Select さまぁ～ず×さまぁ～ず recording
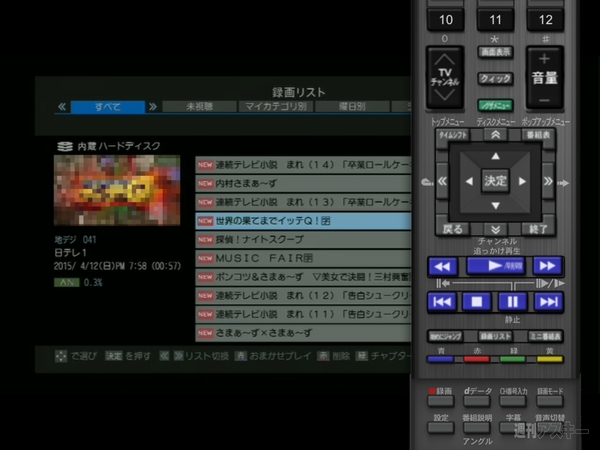Viewport: 600px width, 450px height. click(303, 333)
